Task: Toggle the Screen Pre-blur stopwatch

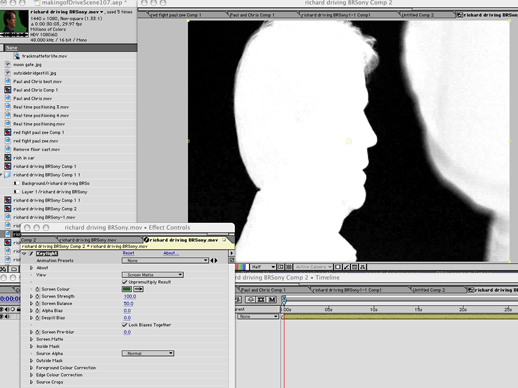Action: (x=37, y=332)
